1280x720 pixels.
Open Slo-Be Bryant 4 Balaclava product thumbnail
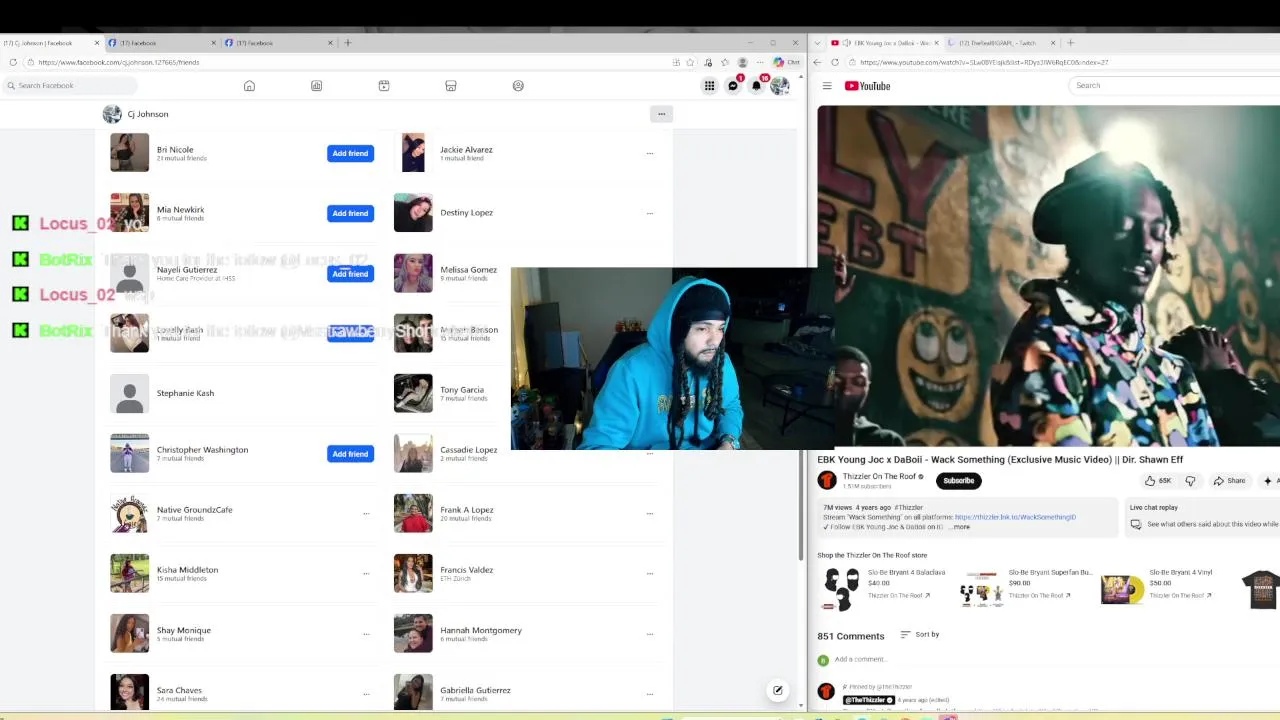click(840, 588)
